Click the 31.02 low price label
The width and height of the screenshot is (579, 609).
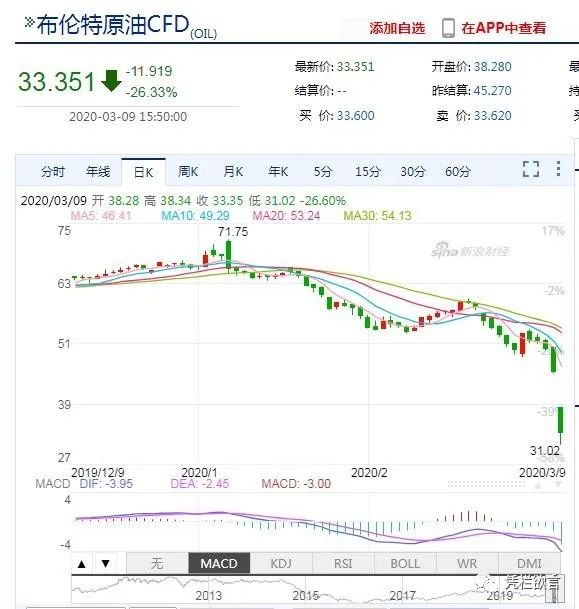point(545,451)
